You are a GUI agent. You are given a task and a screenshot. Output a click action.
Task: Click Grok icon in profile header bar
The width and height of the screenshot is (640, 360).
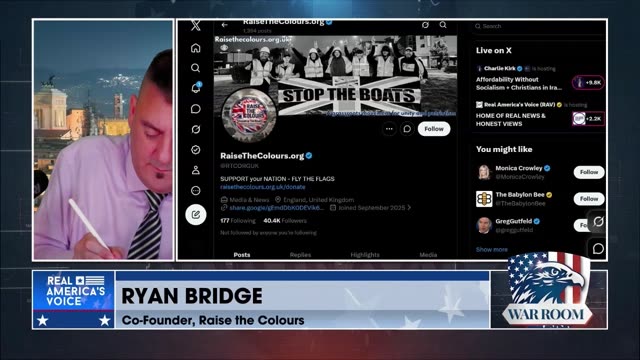425,25
